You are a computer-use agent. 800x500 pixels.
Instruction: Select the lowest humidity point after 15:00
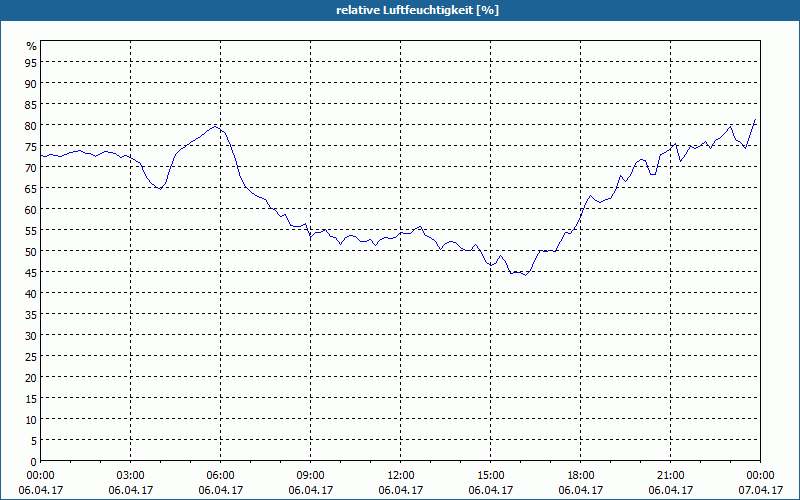526,275
